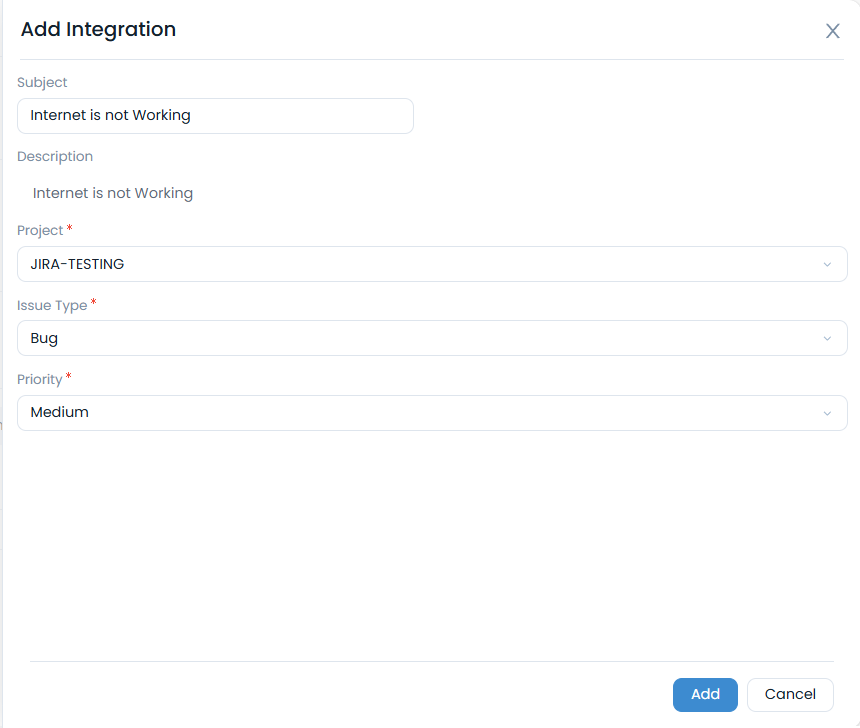The width and height of the screenshot is (860, 728).
Task: Click the Priority dropdown chevron
Action: [827, 412]
